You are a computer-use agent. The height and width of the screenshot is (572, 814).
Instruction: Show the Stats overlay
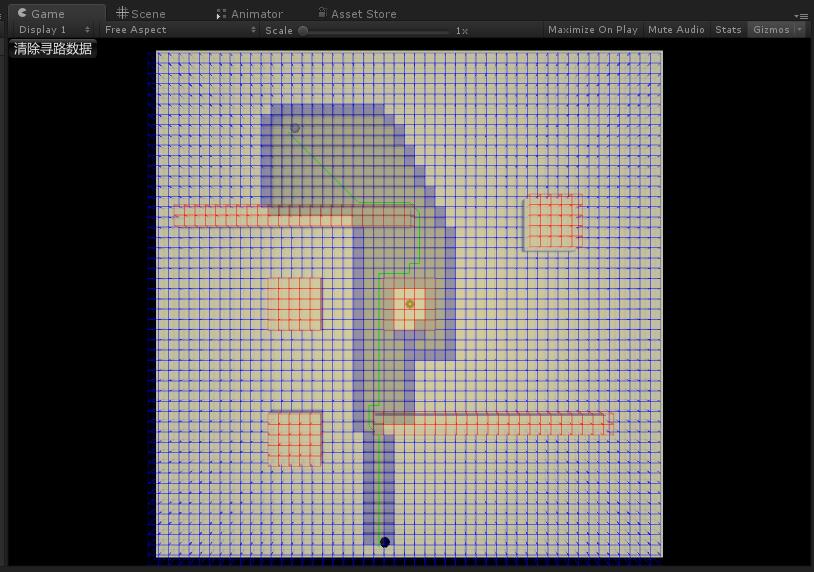tap(728, 30)
